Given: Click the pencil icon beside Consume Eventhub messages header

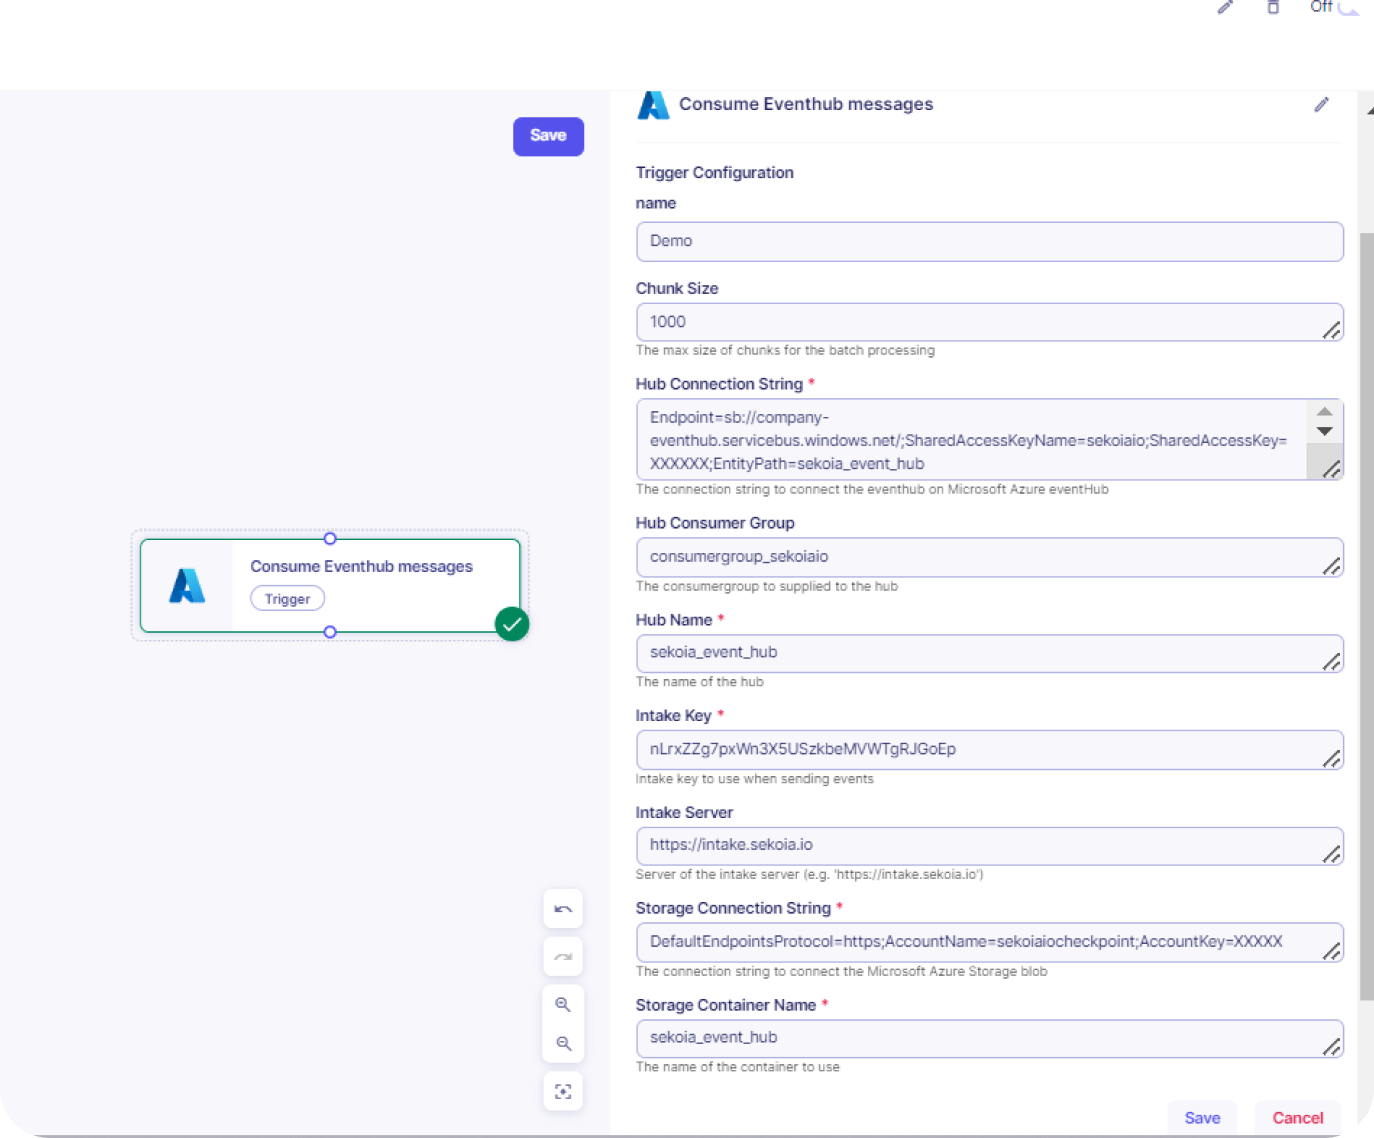Looking at the screenshot, I should (1321, 105).
